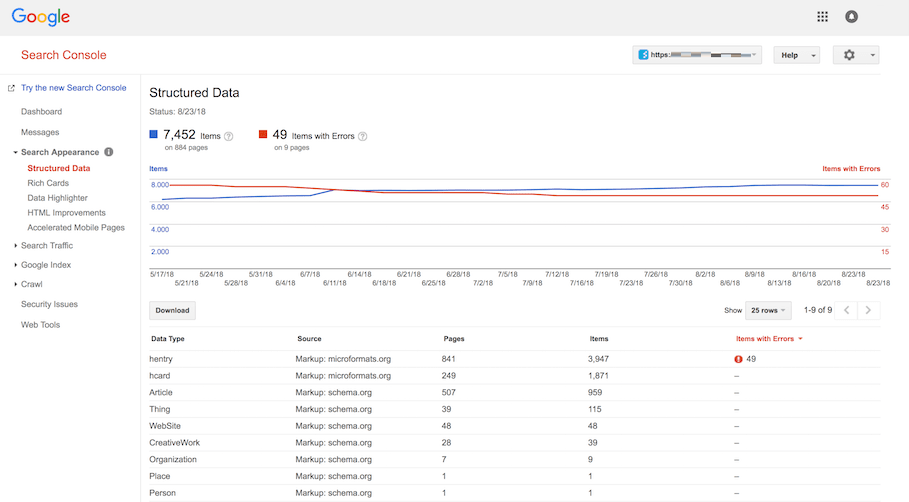Screen dimensions: 909x502
Task: Expand the Crawl section
Action: coord(15,284)
